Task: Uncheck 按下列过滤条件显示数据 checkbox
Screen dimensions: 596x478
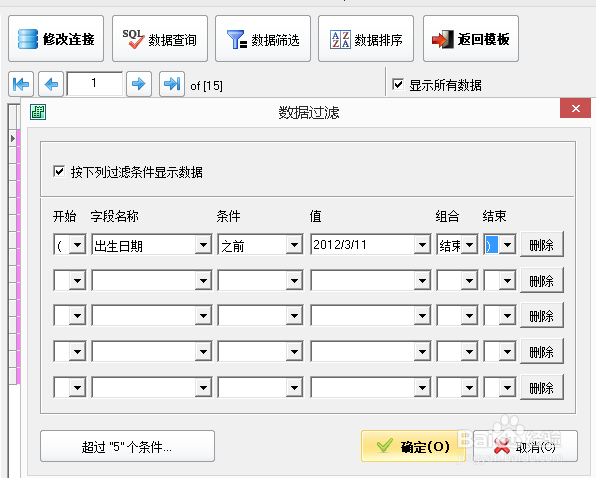Action: point(59,171)
